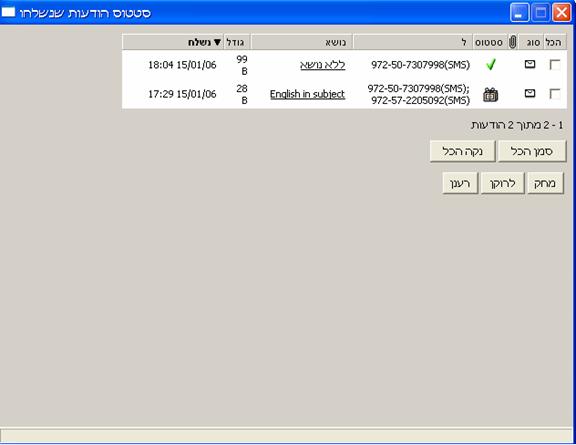
Task: Tick the checkbox for the 17:29 message
Action: tap(555, 94)
